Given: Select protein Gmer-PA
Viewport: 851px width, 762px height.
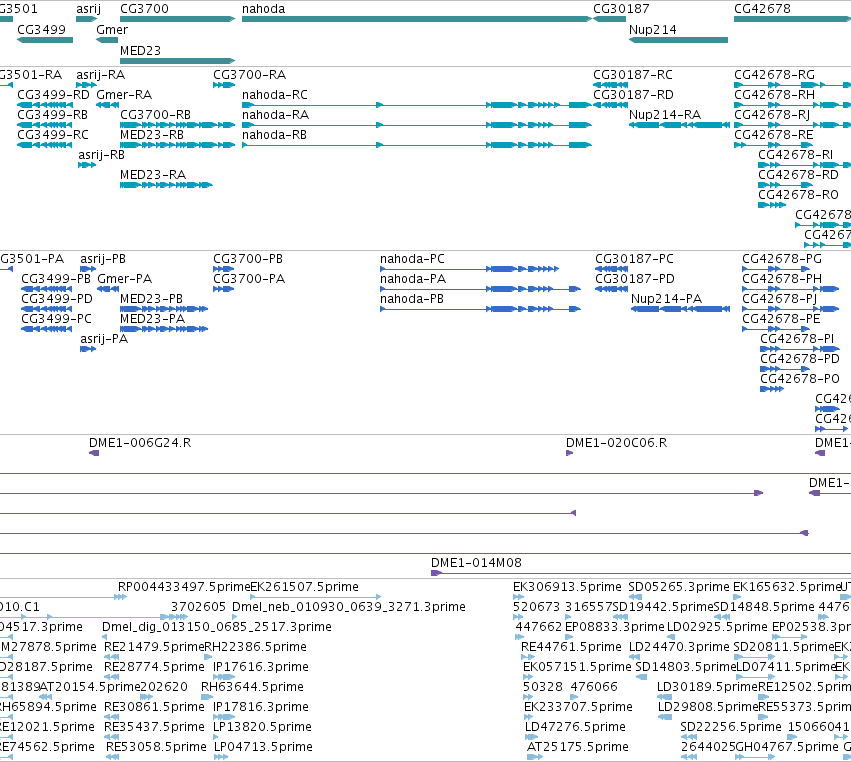Looking at the screenshot, I should (108, 289).
